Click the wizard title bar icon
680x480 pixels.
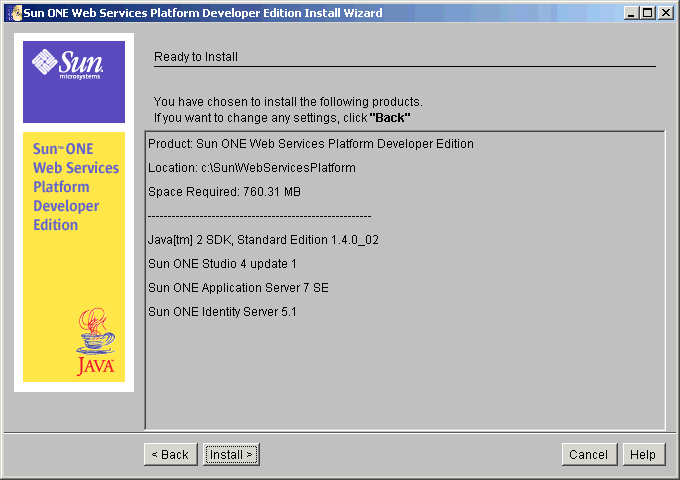click(x=14, y=13)
